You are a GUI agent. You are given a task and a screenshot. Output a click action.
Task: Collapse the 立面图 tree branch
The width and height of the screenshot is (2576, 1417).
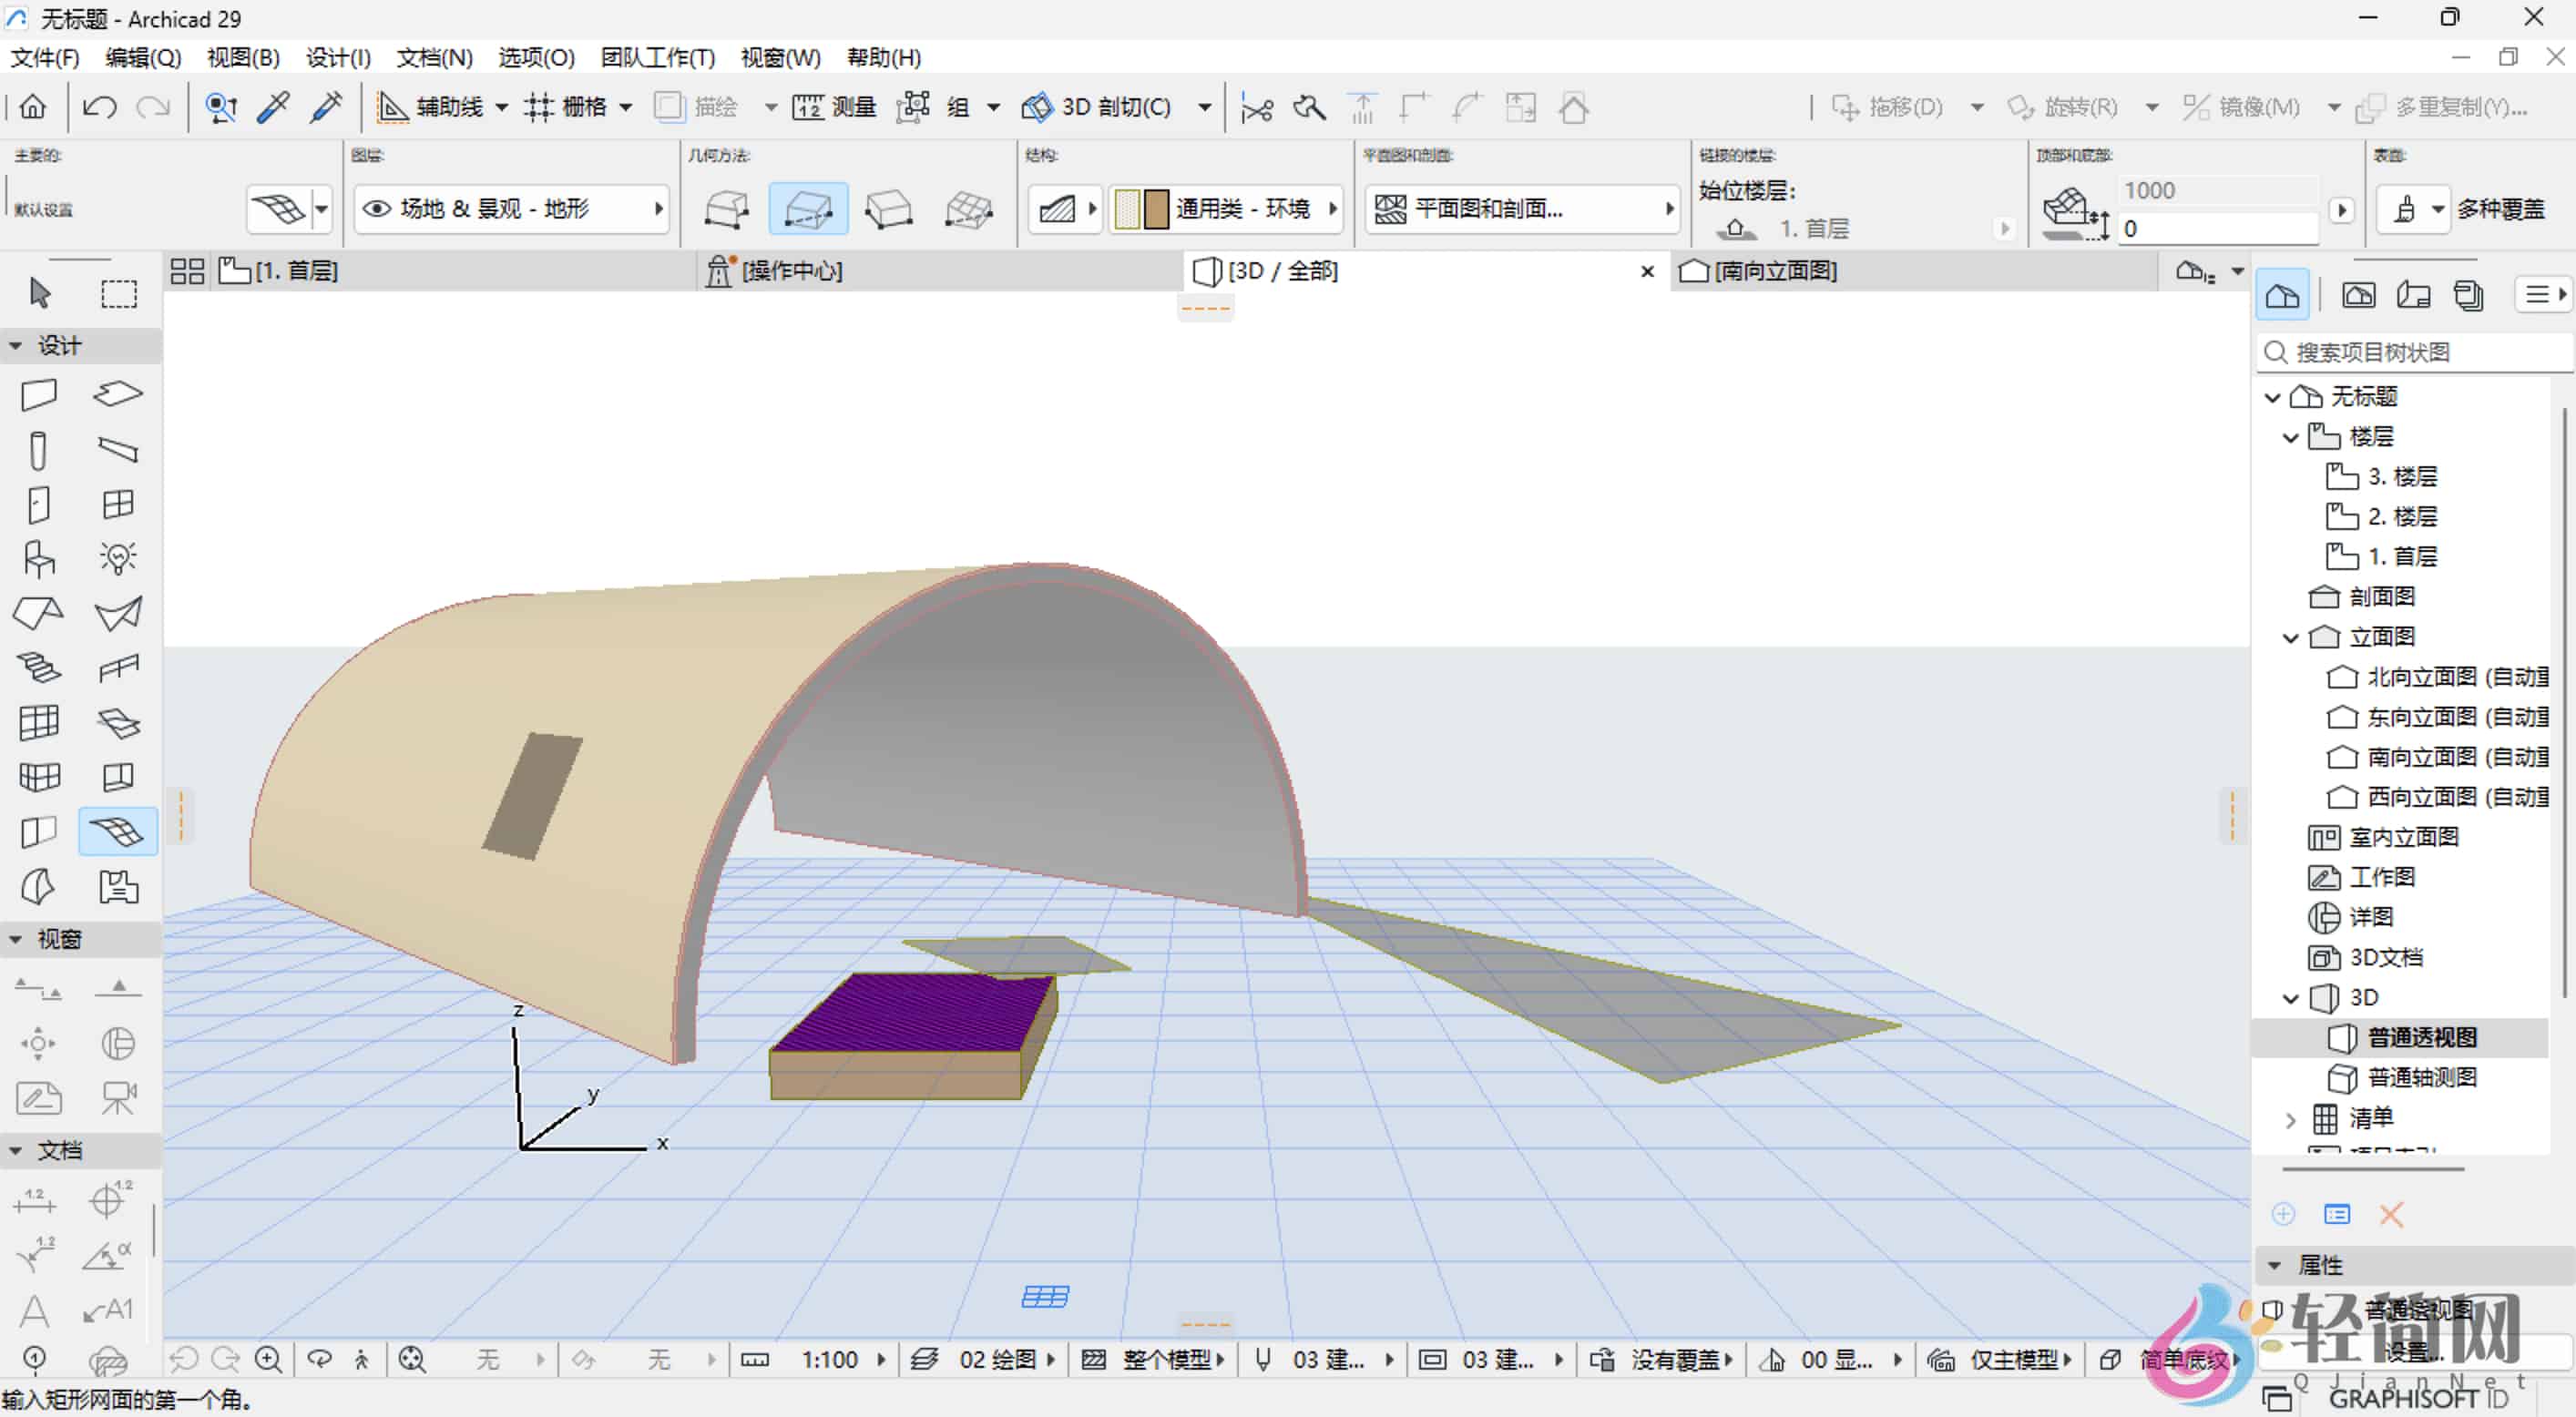point(2291,637)
